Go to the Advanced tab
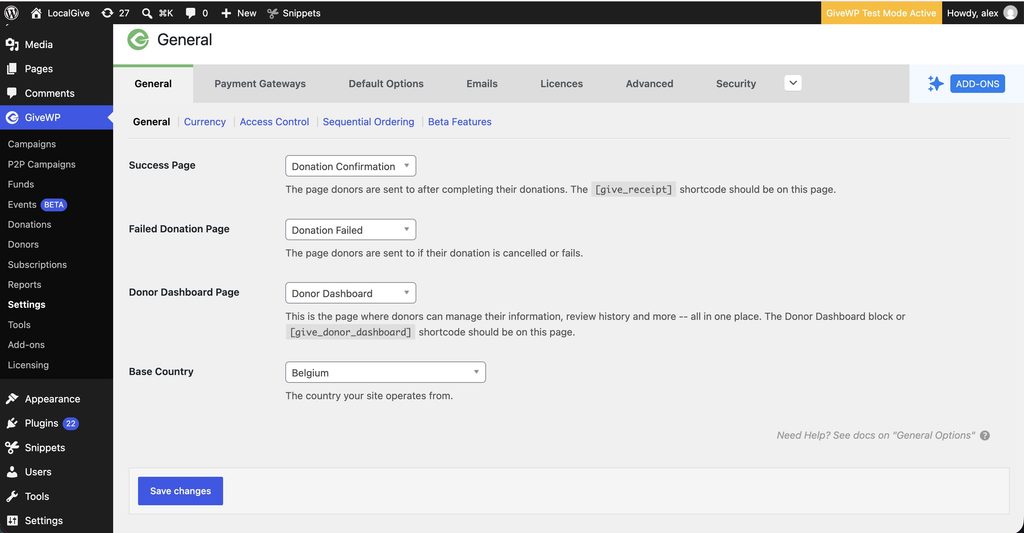Screen dimensions: 1024x533 tap(649, 84)
